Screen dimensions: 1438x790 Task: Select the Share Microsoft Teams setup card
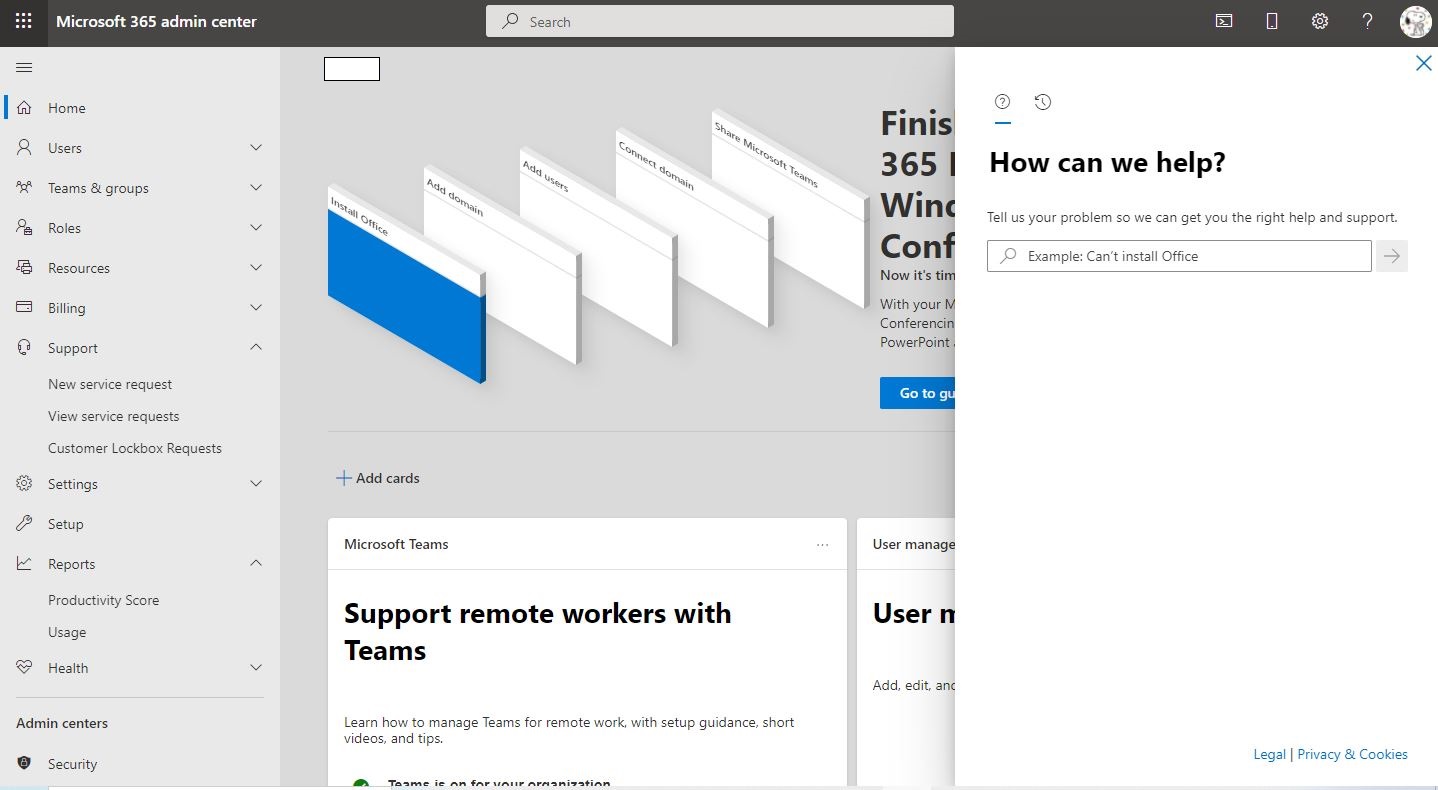pos(790,208)
